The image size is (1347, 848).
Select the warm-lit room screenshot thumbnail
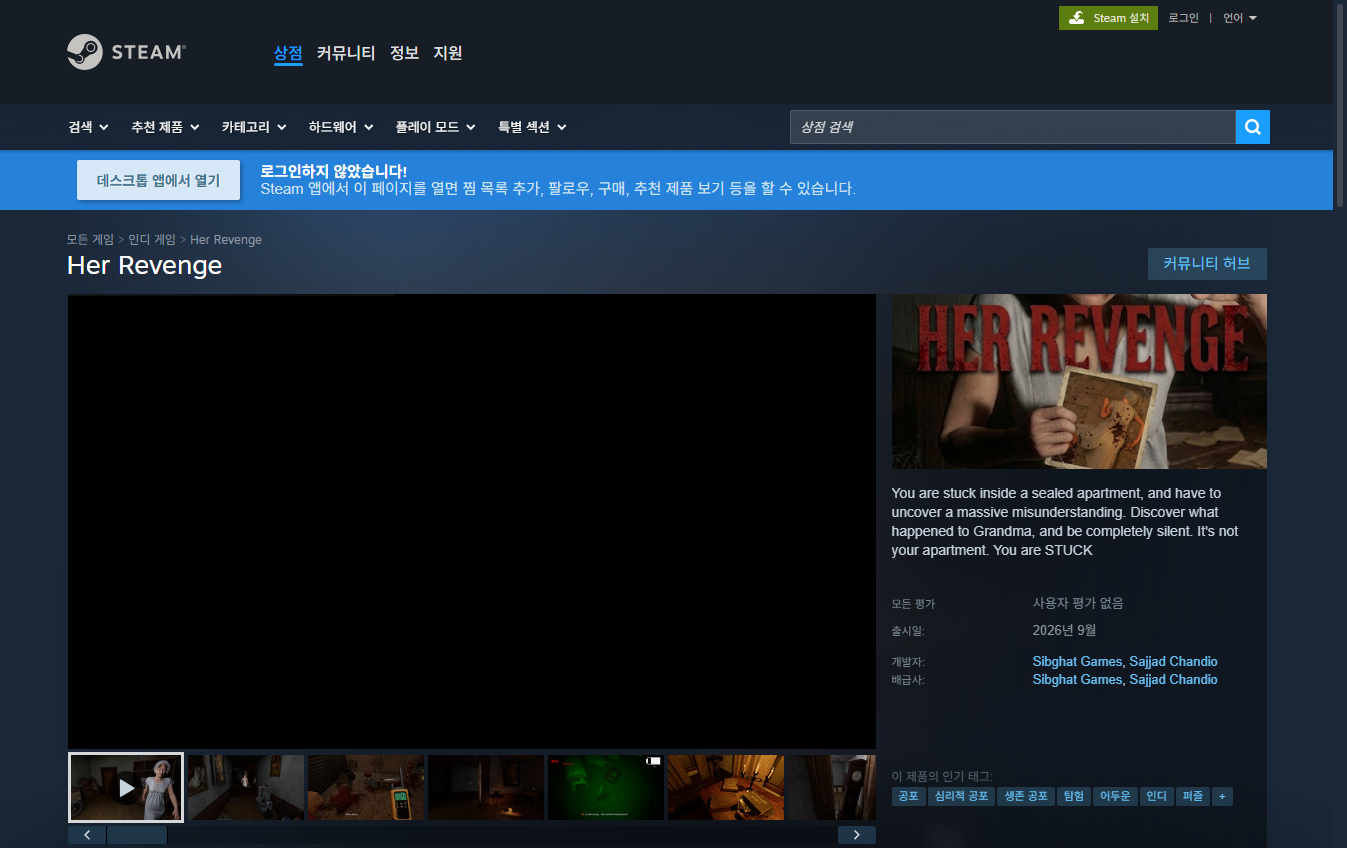point(726,788)
